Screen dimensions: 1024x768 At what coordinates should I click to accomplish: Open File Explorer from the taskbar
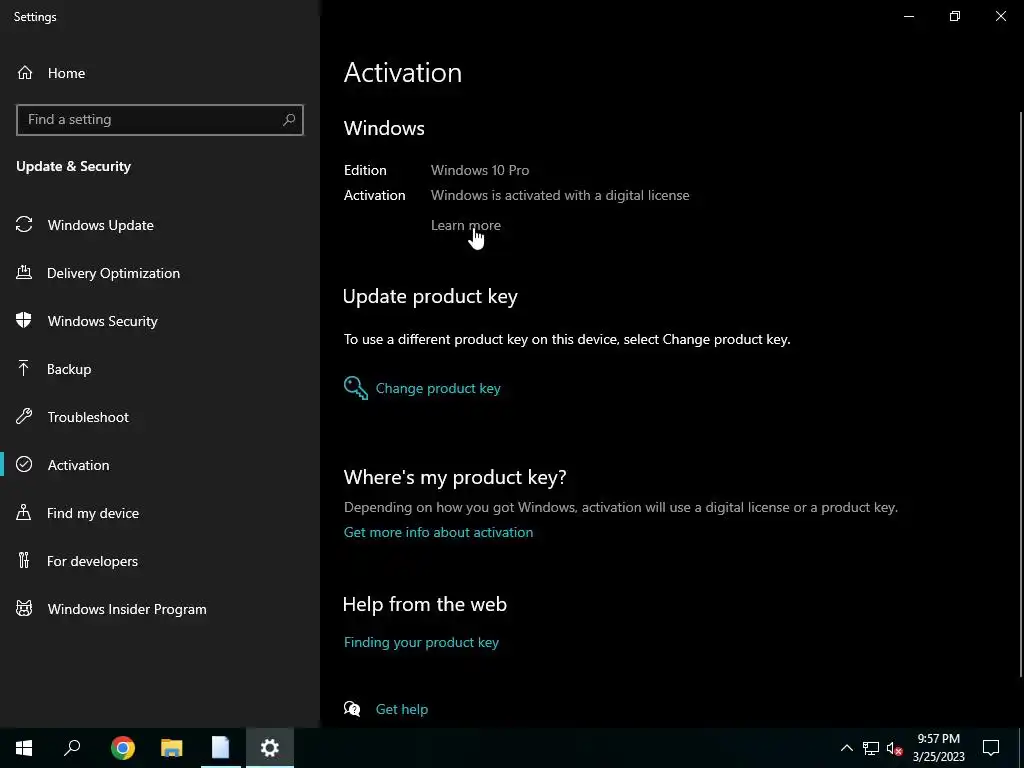click(x=172, y=748)
